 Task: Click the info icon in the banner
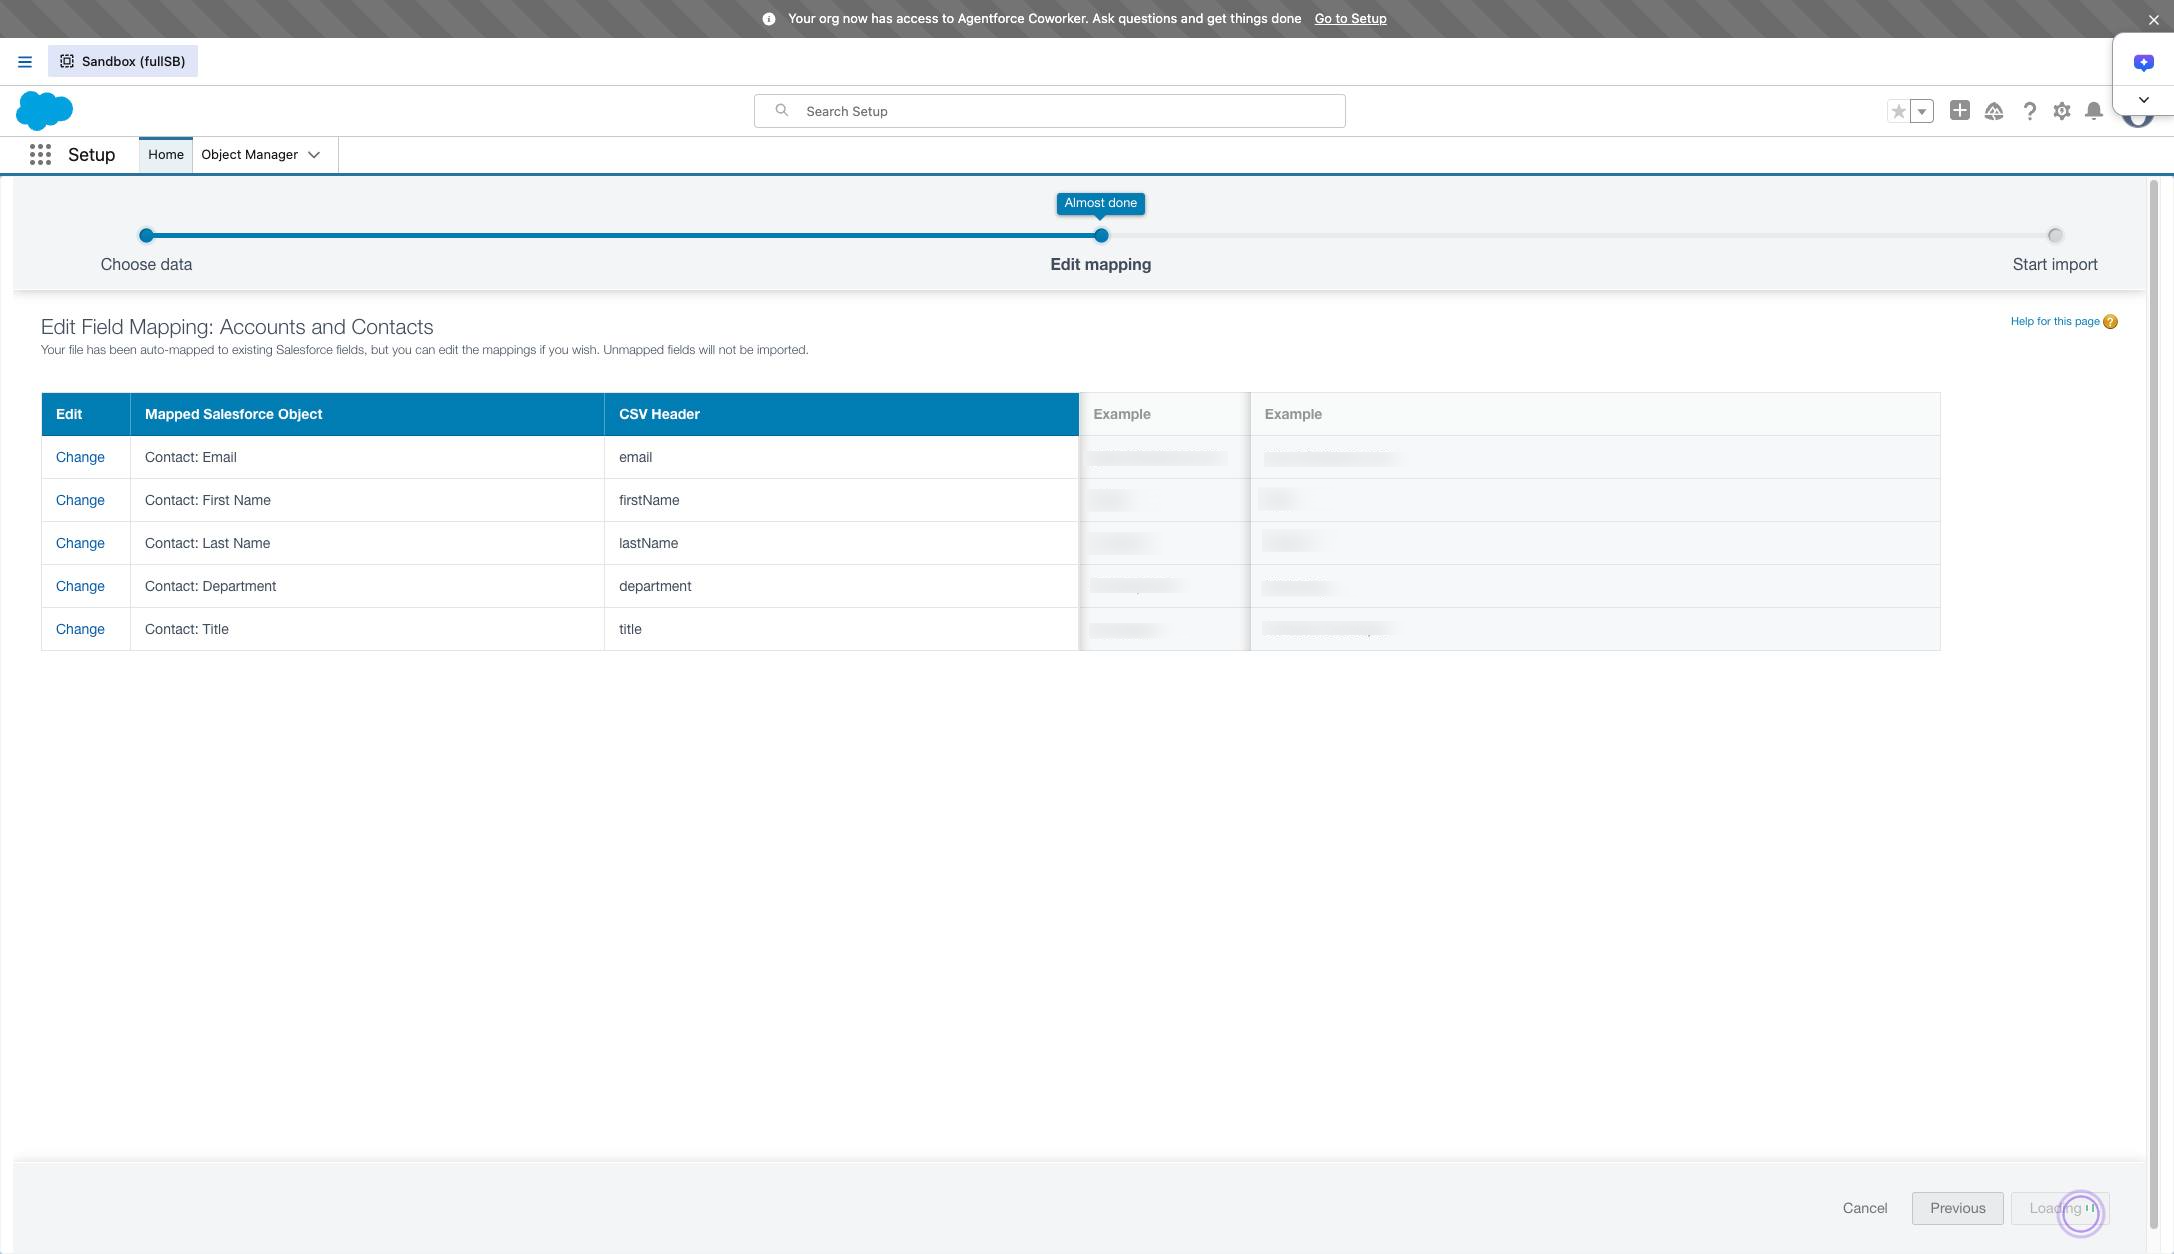point(769,19)
